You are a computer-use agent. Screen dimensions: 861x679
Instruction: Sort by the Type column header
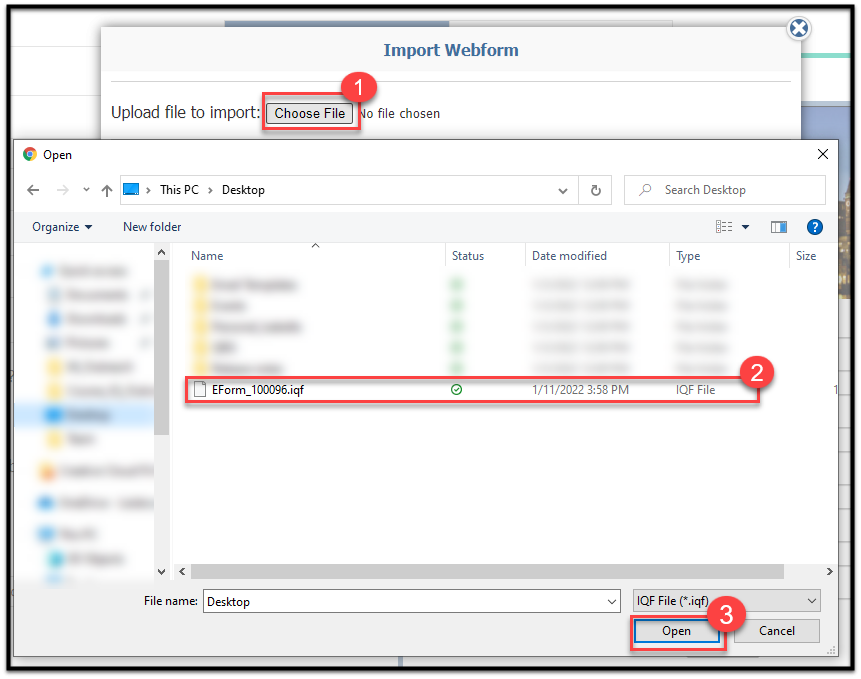pyautogui.click(x=688, y=256)
